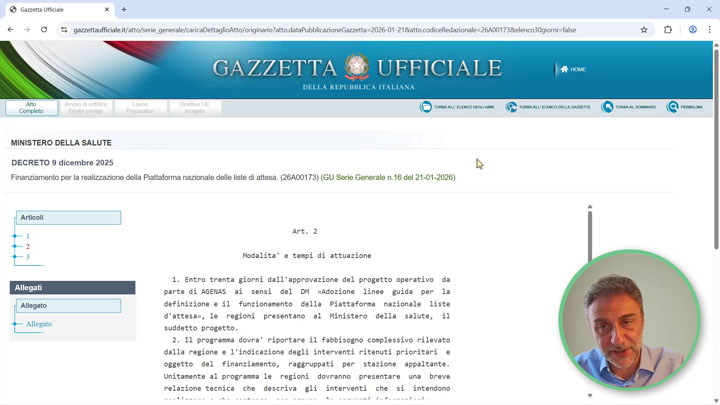Open GU Serie Generale n.16 link
The image size is (720, 405).
388,177
